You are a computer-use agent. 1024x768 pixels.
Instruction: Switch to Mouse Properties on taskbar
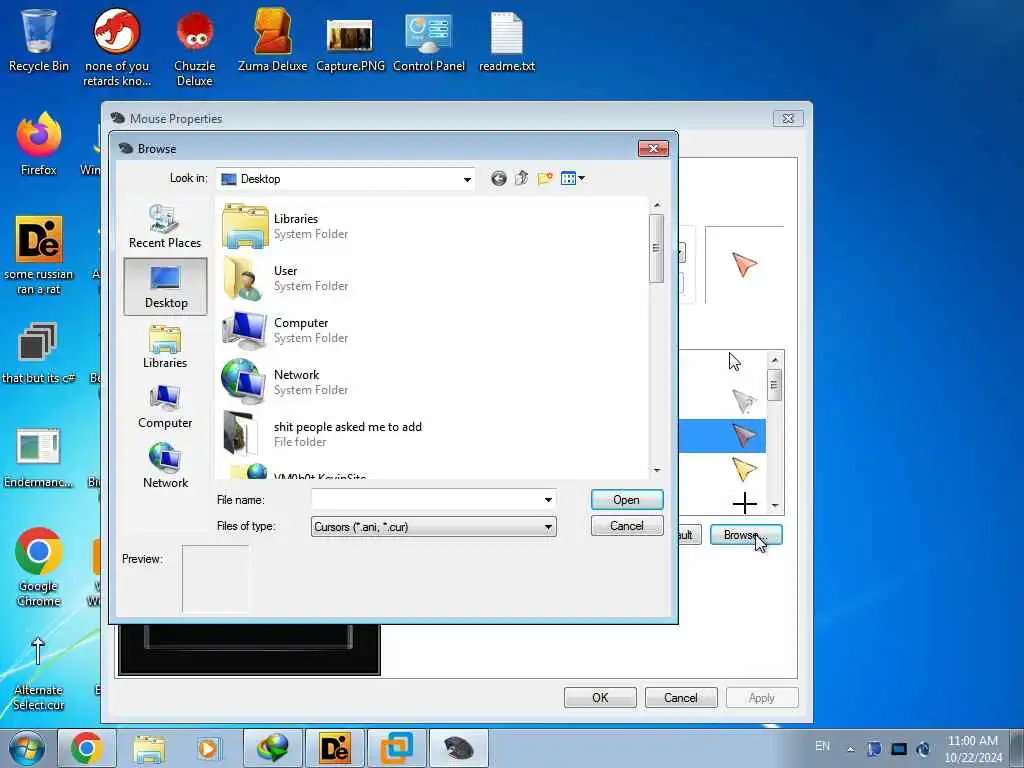tap(458, 748)
